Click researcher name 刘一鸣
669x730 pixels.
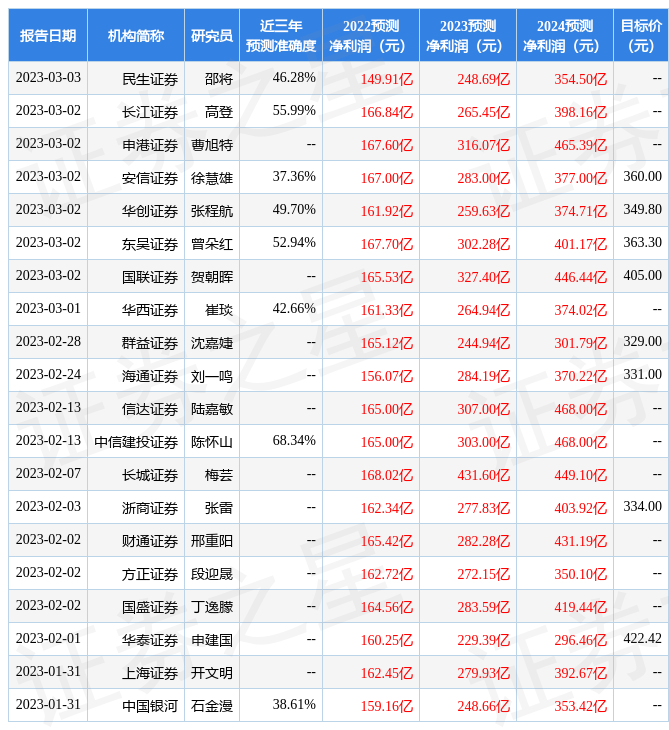pos(212,376)
